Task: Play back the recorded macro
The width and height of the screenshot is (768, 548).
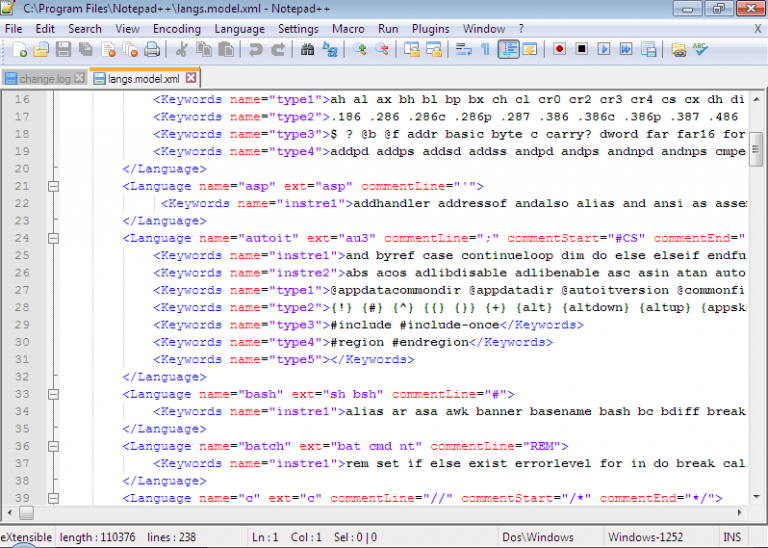Action: (x=604, y=49)
